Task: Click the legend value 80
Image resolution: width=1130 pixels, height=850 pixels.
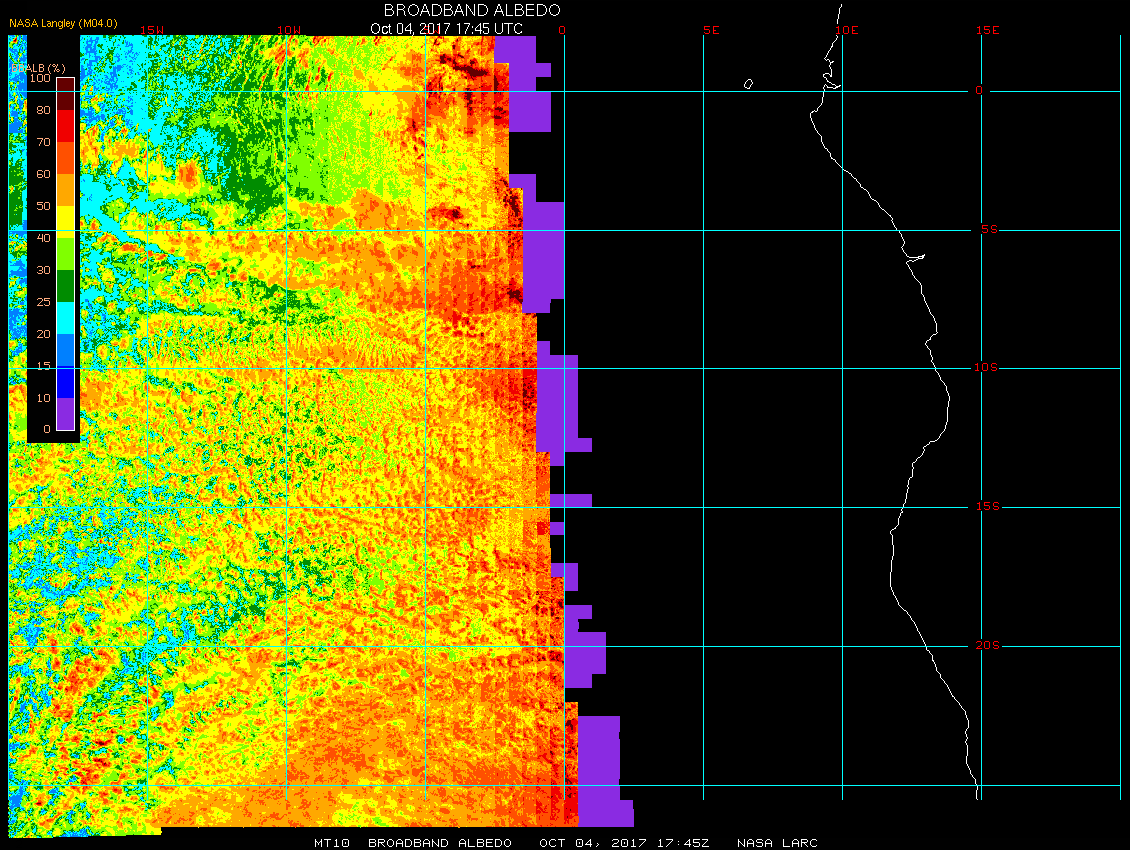Action: [x=43, y=110]
